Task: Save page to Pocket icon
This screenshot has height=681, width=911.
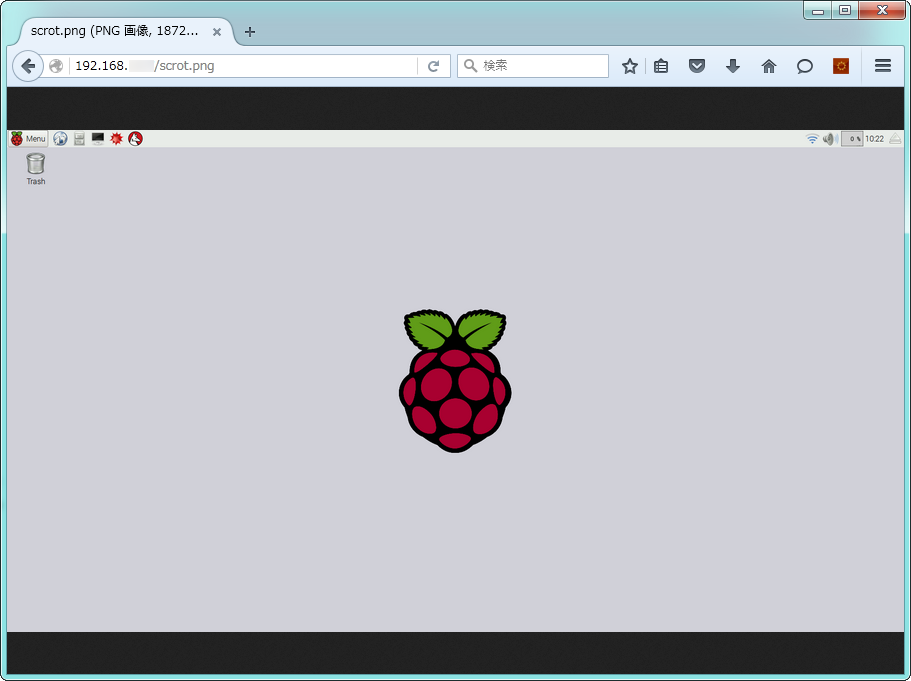Action: [697, 66]
